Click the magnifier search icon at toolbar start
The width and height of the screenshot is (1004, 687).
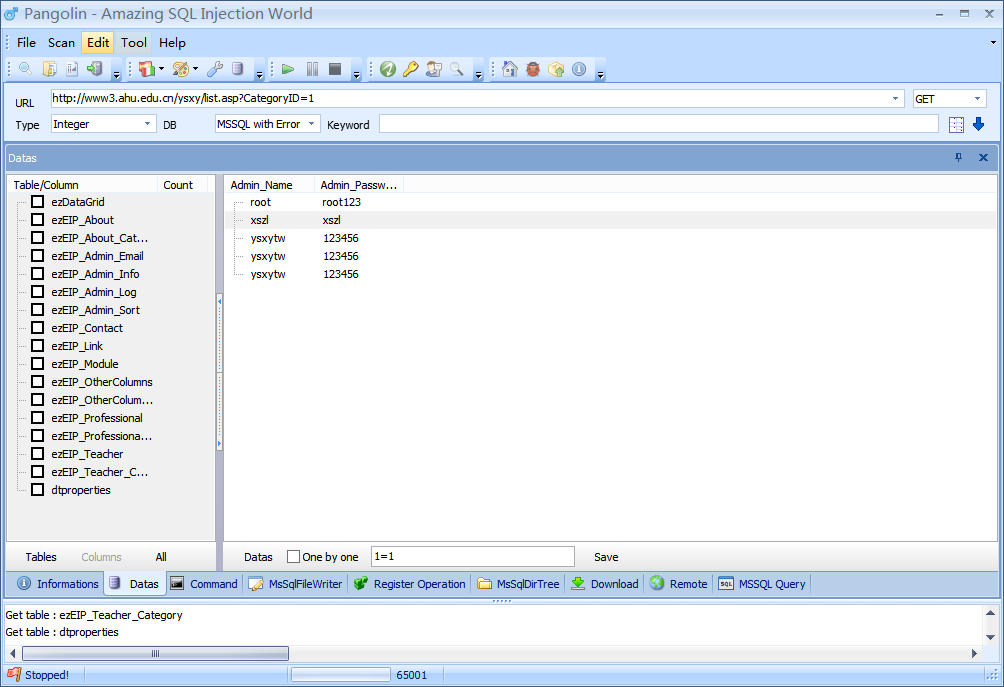pos(26,69)
